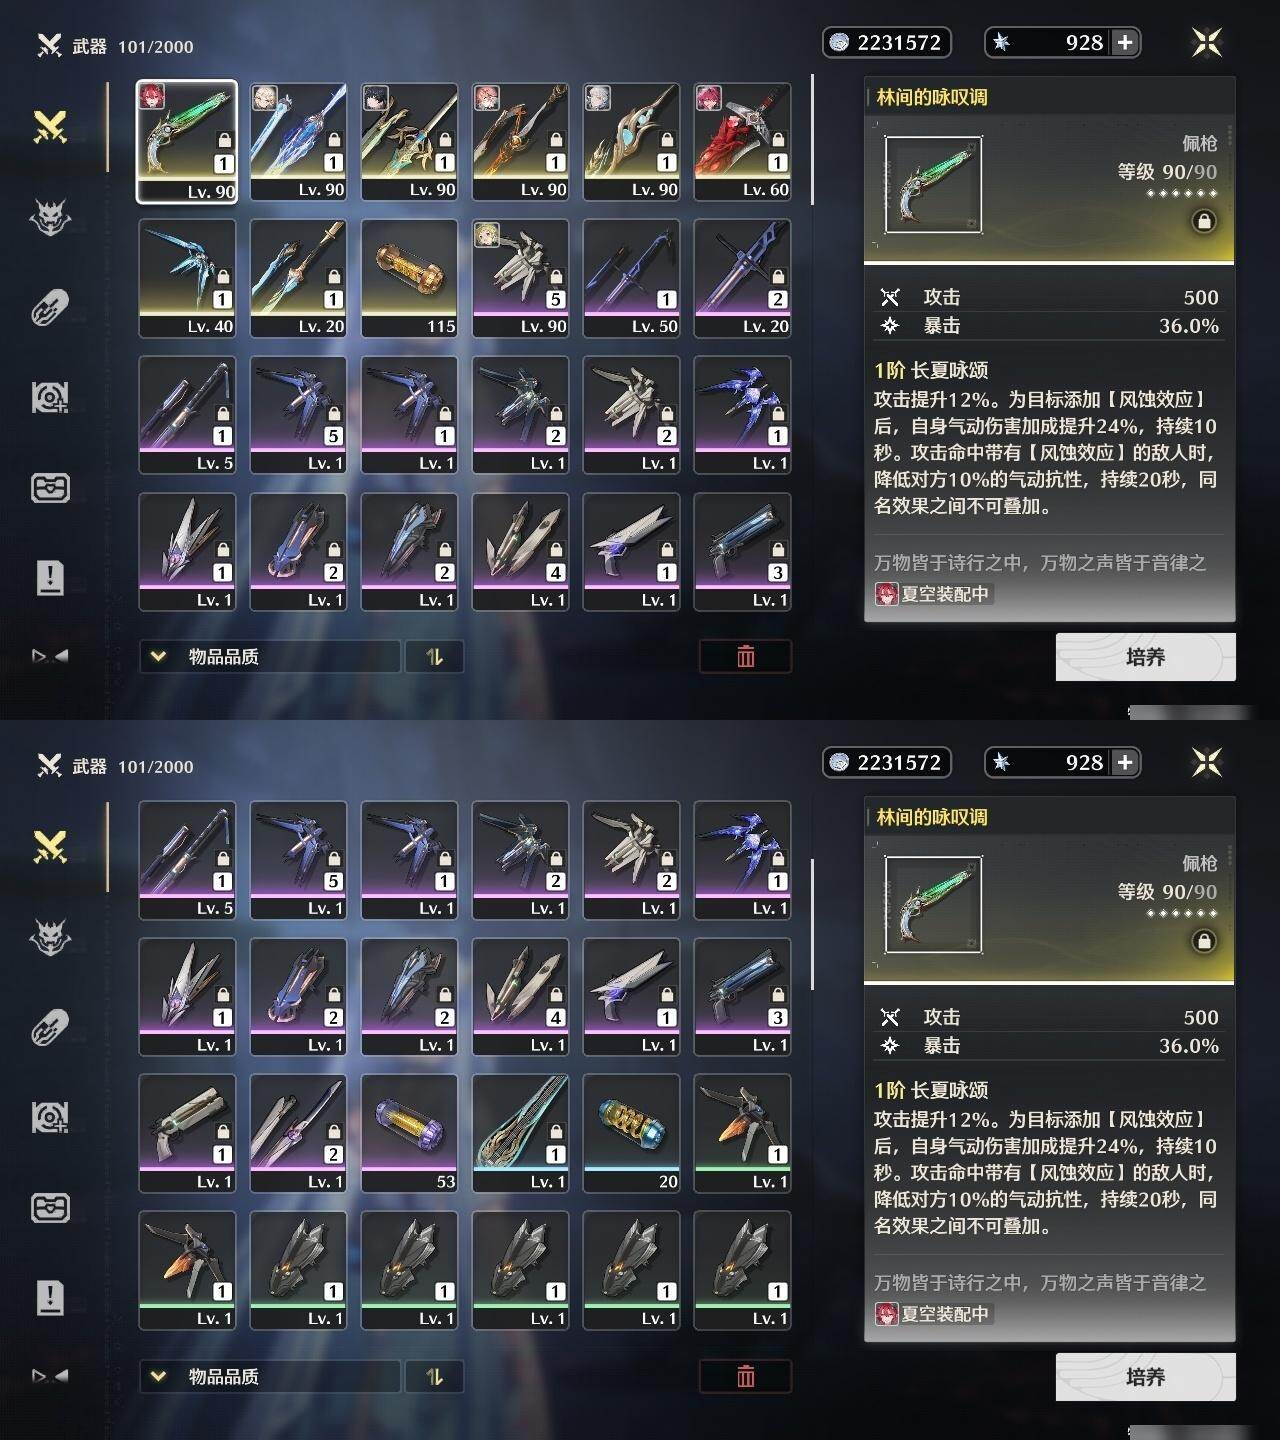Click the red trash delete icon in top panel
1280x1440 pixels.
(745, 656)
